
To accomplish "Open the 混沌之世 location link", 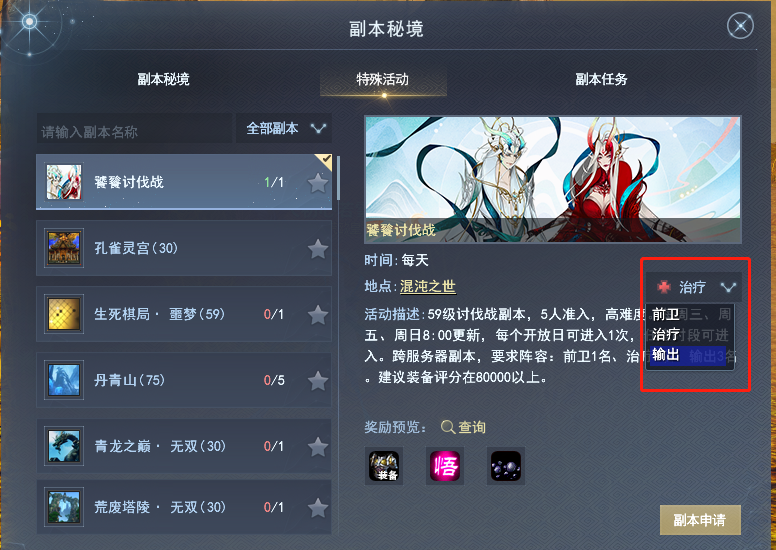I will click(x=428, y=286).
